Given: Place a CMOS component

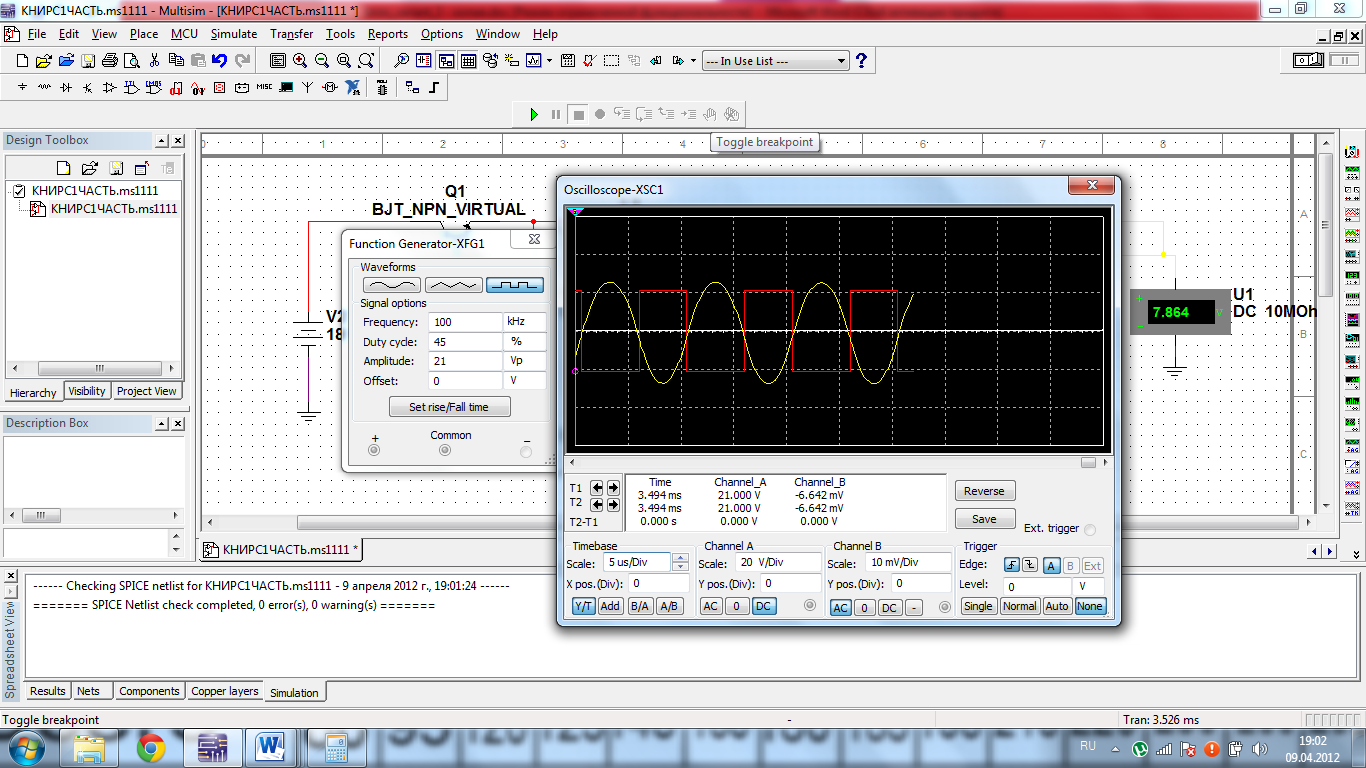Looking at the screenshot, I should [154, 88].
